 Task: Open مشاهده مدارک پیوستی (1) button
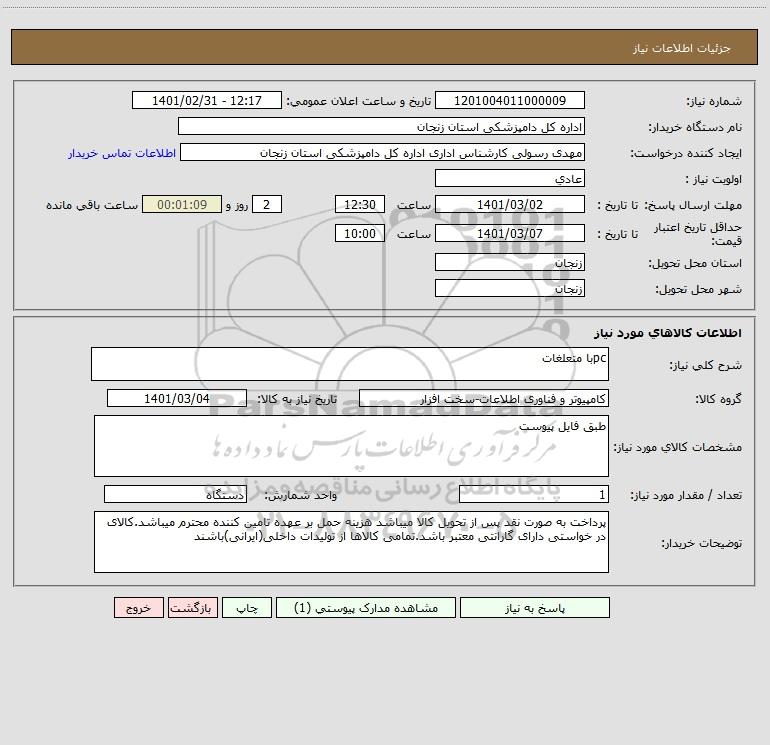pos(366,608)
